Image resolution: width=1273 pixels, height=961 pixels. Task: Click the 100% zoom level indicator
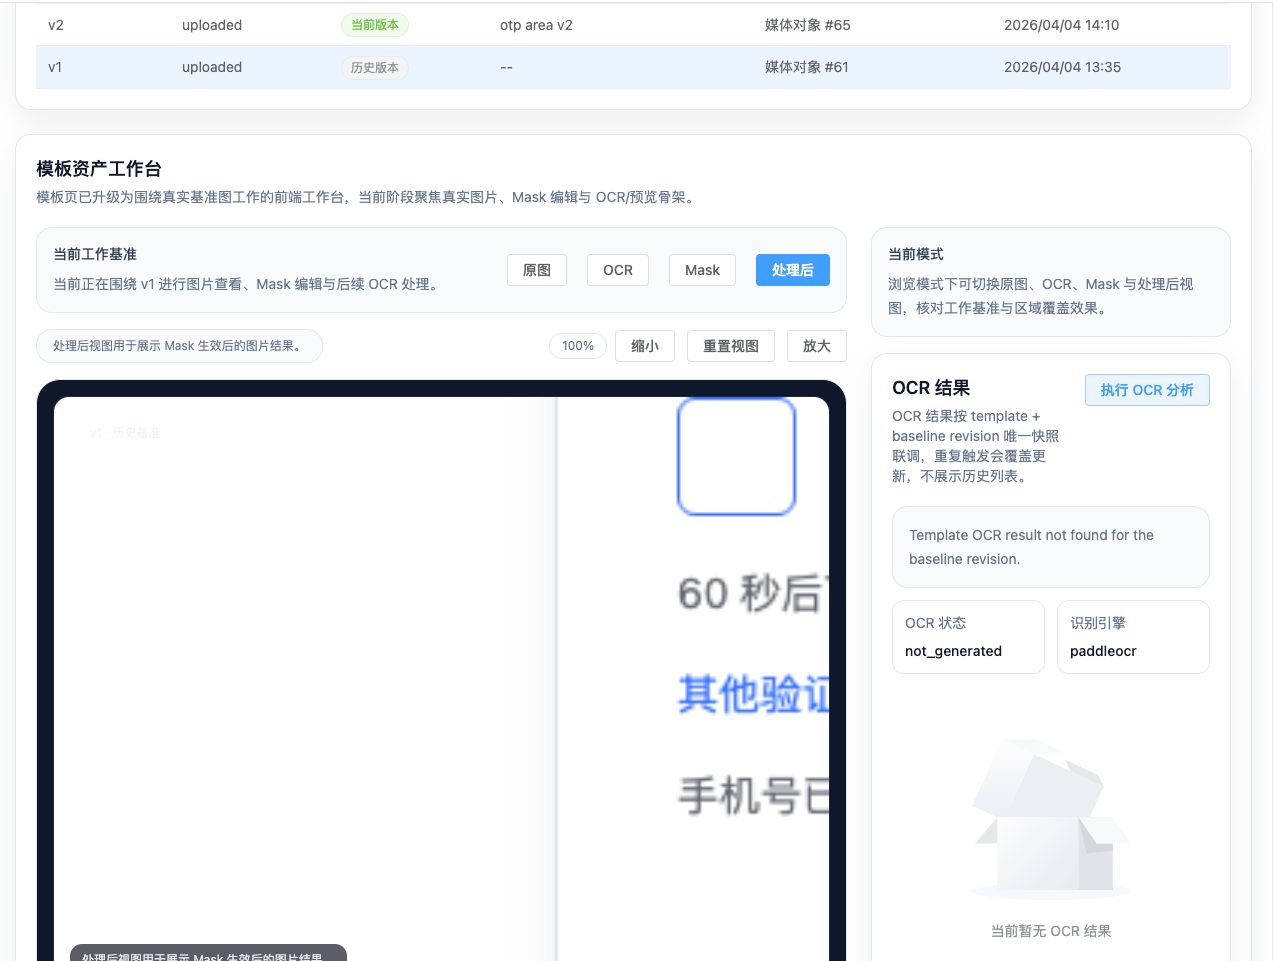[x=578, y=346]
